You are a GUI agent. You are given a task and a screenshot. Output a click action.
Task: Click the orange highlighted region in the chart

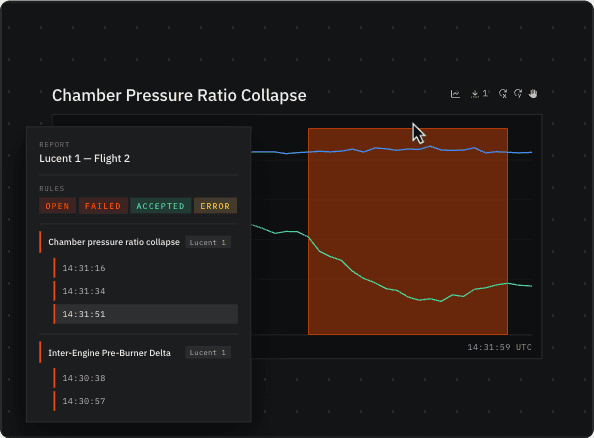[x=408, y=232]
